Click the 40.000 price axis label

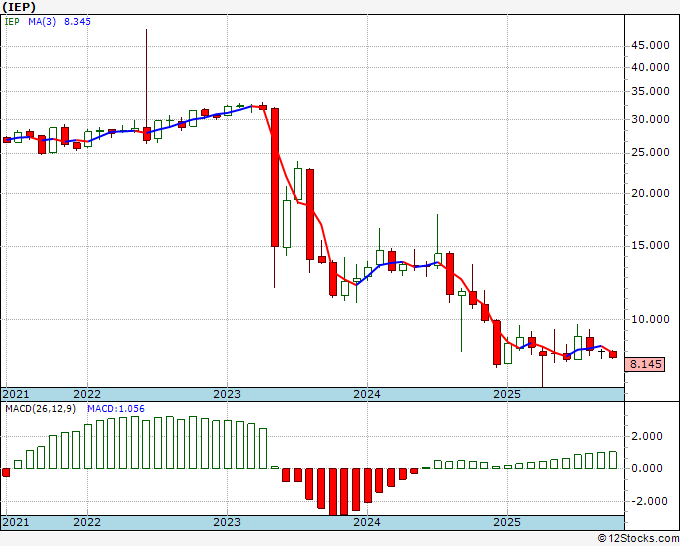pos(650,67)
